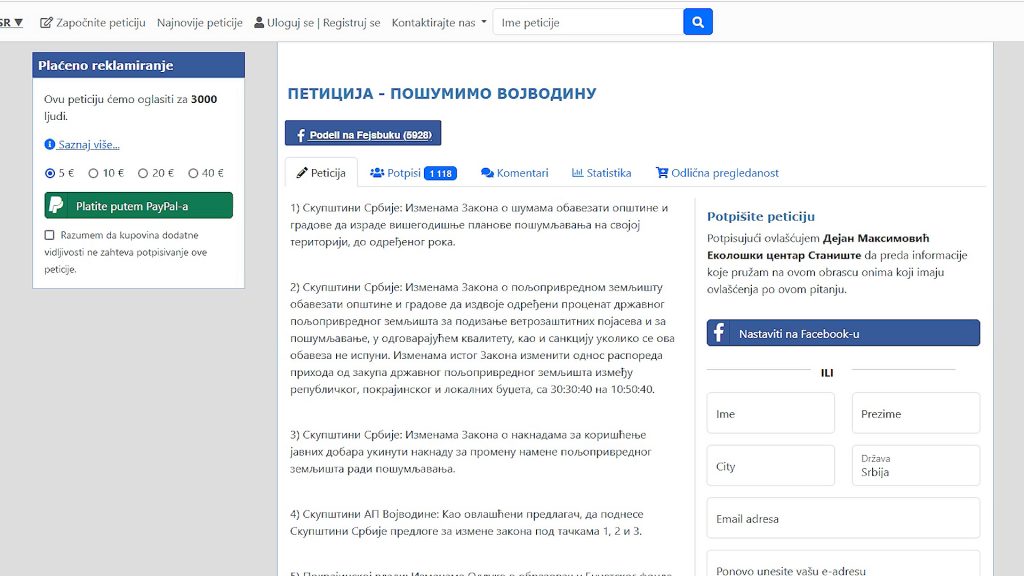
Task: Click the cart icon beside Odlična pregledanost
Action: tap(662, 173)
